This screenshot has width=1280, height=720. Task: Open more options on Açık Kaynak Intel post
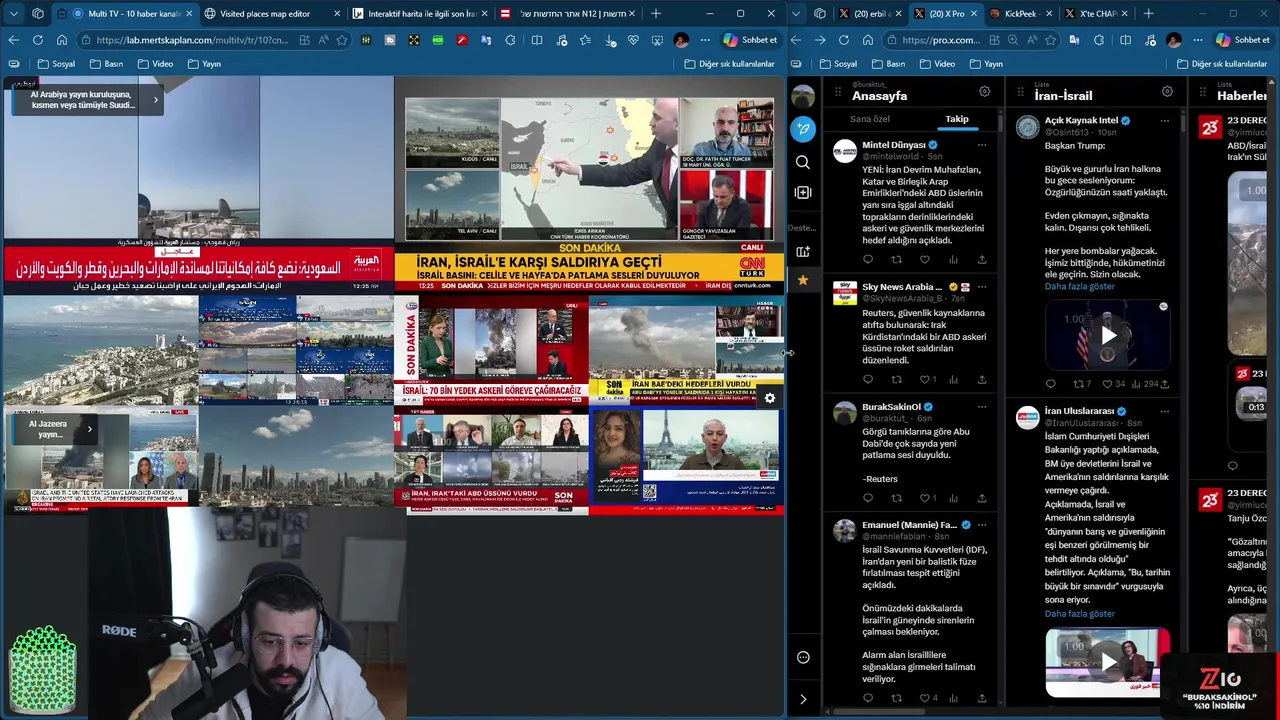coord(1164,120)
